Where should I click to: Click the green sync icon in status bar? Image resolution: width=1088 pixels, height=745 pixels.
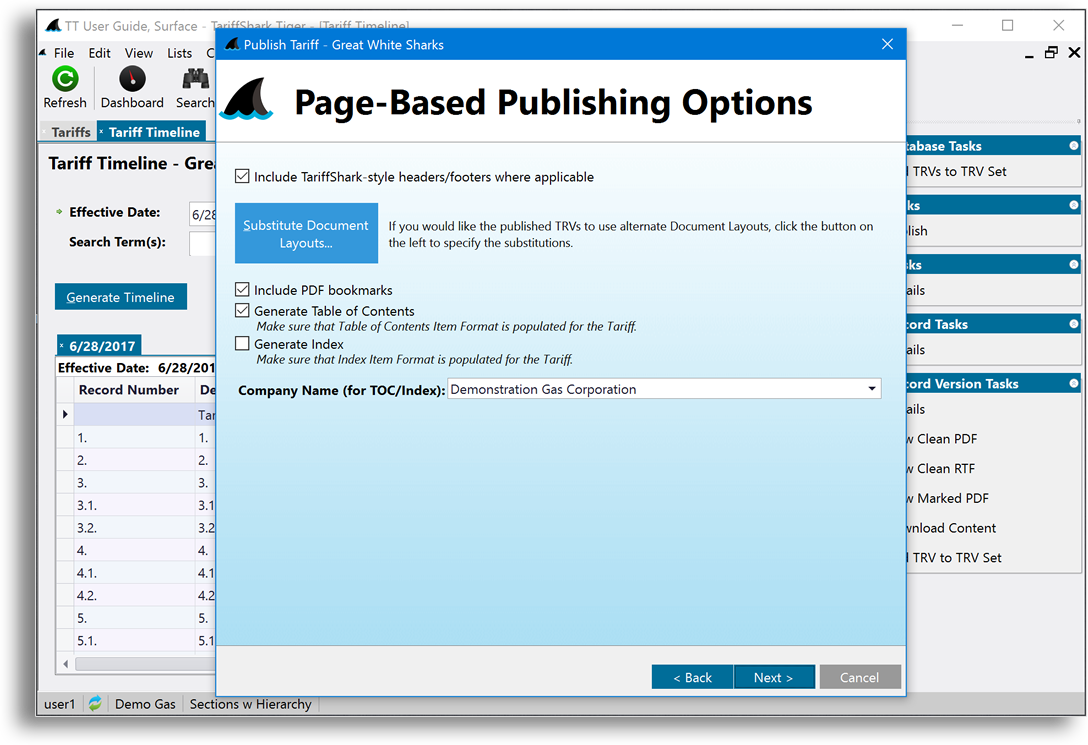pos(95,703)
